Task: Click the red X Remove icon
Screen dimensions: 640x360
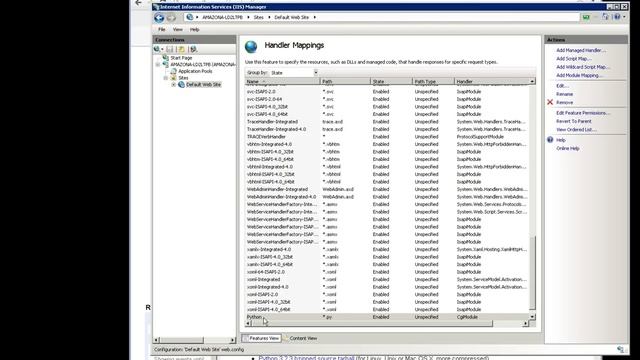Action: [550, 102]
